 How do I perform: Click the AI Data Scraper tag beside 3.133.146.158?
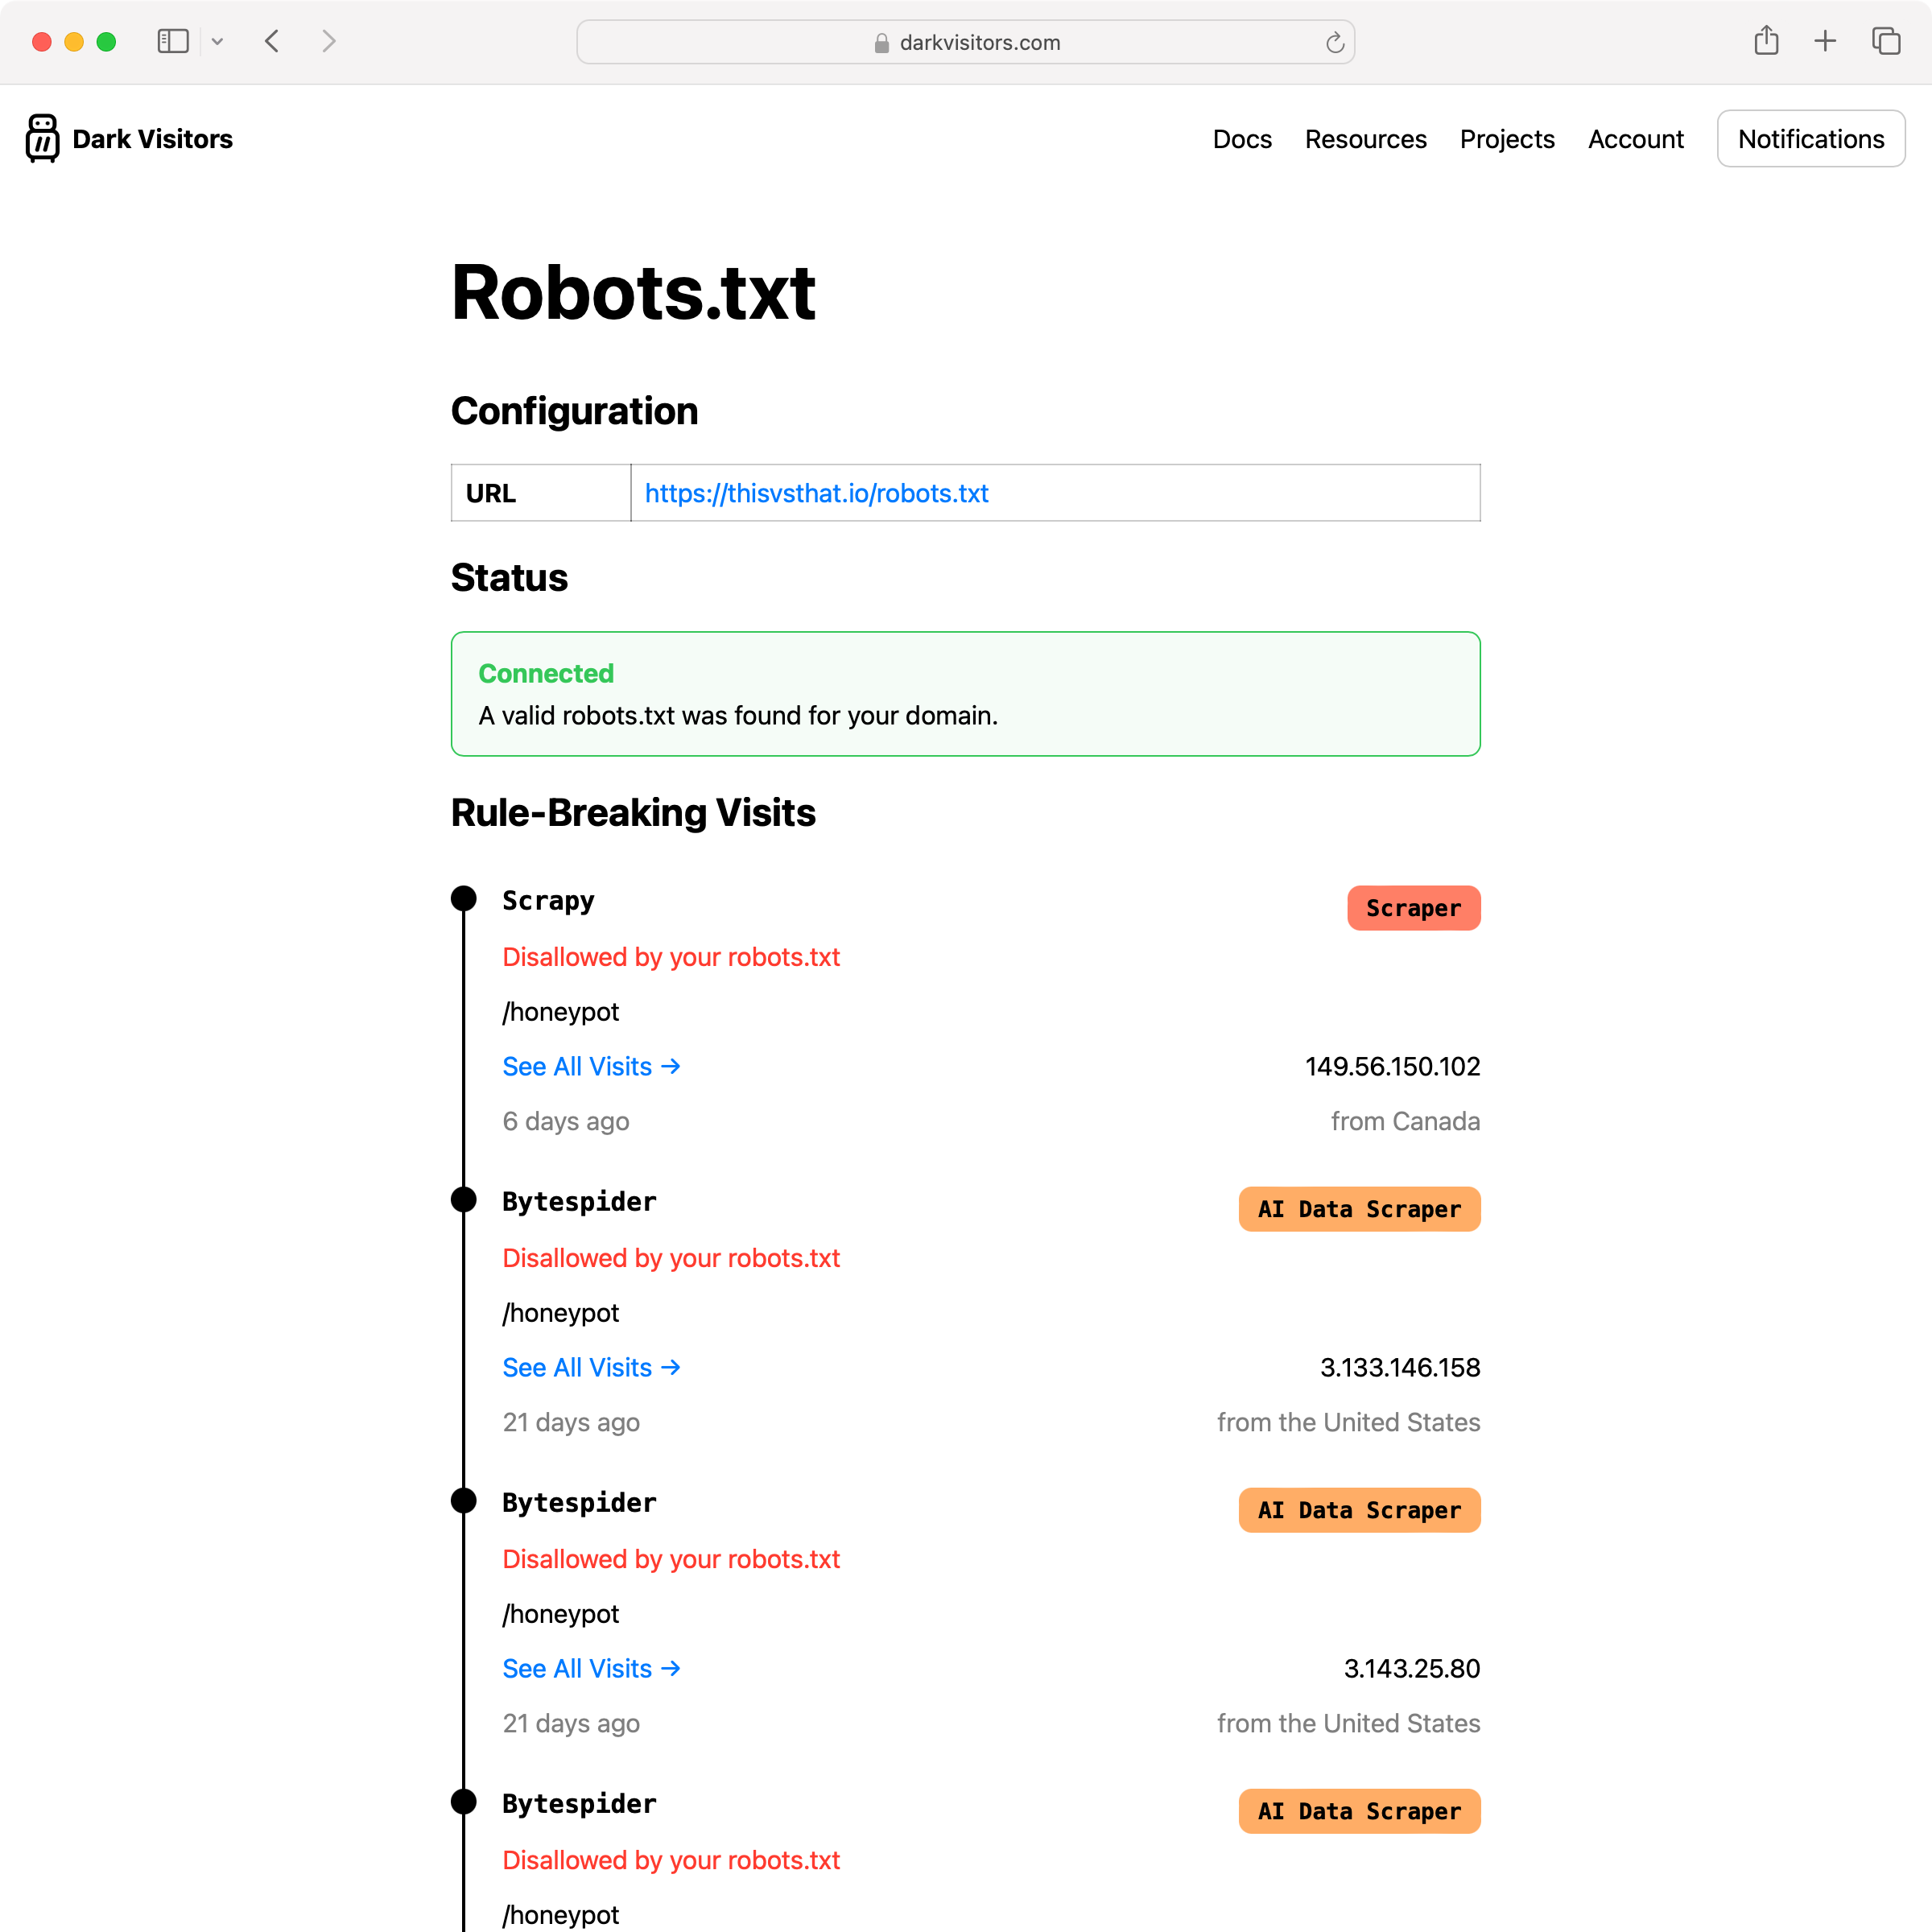tap(1359, 1209)
